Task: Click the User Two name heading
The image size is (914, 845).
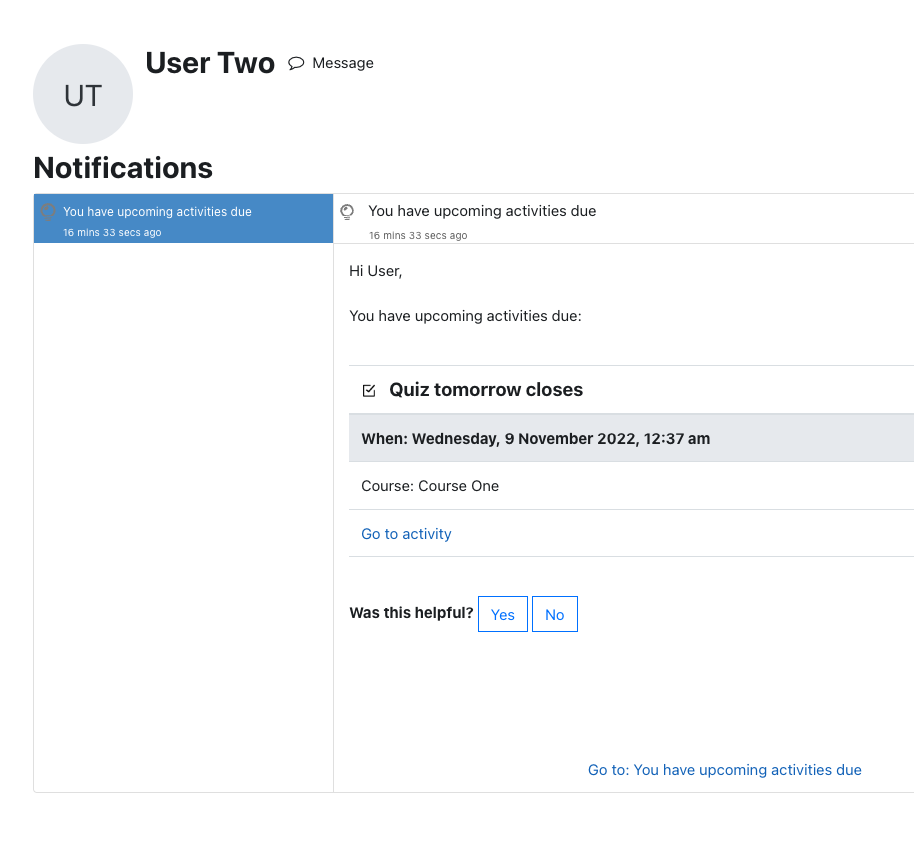Action: (x=210, y=63)
